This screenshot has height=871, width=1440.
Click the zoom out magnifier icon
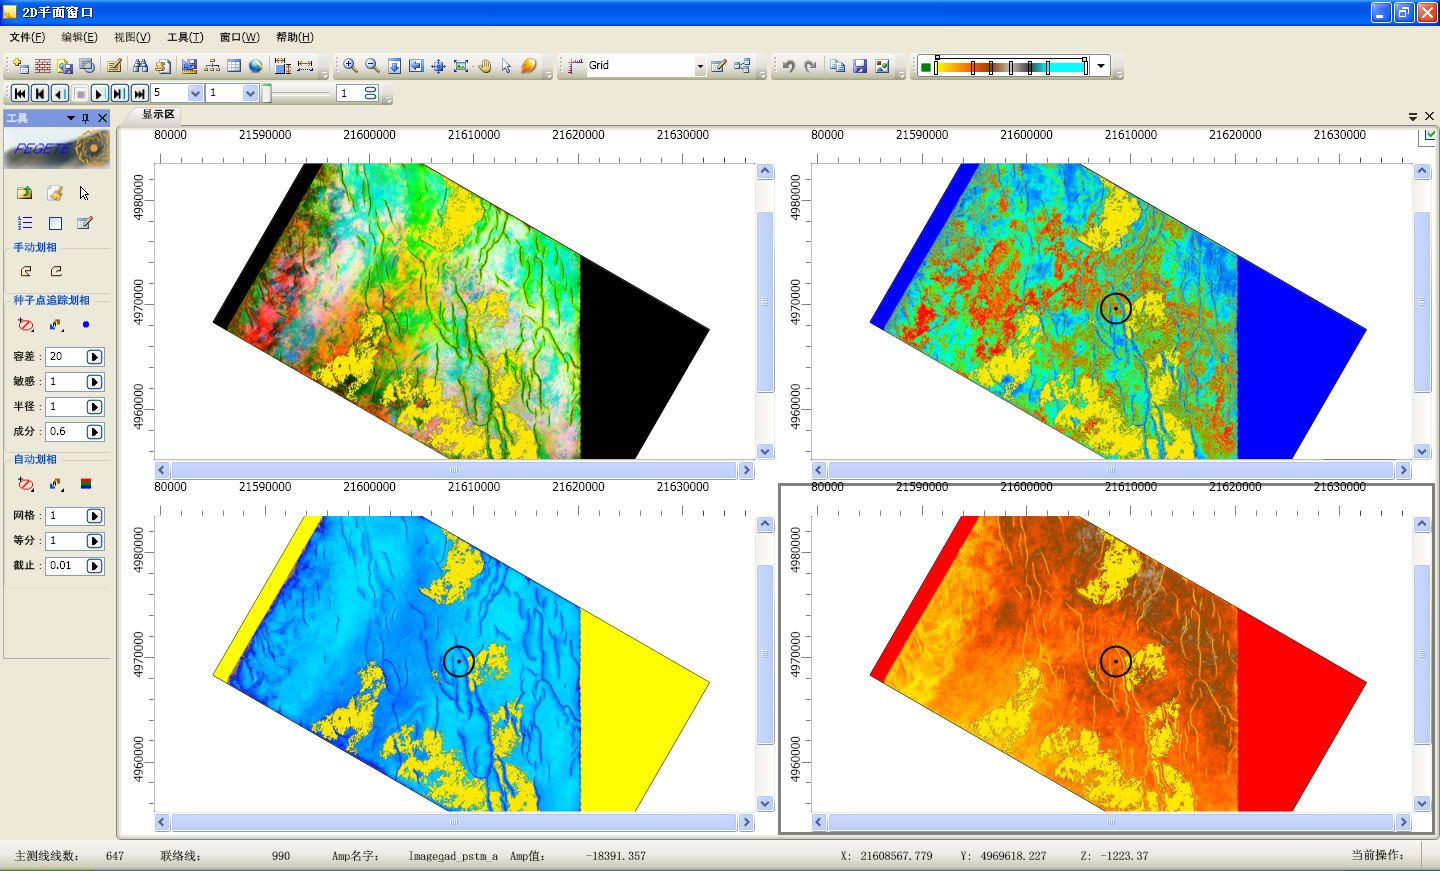(372, 66)
